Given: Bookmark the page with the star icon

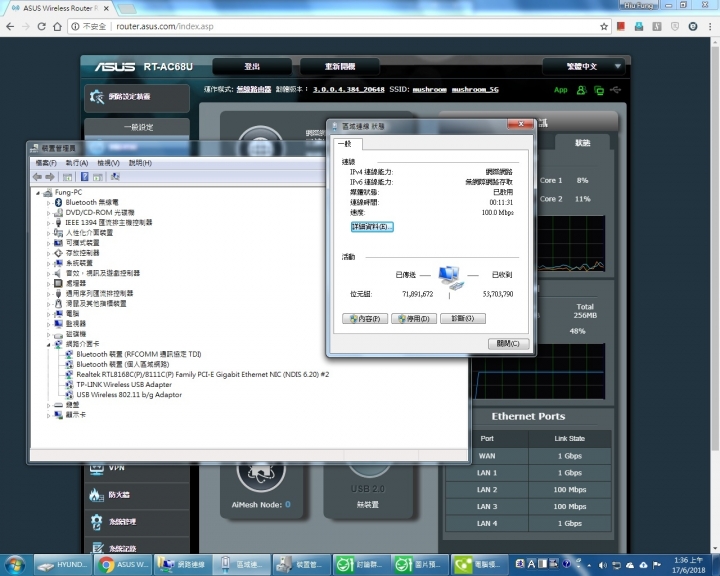Looking at the screenshot, I should pos(604,27).
